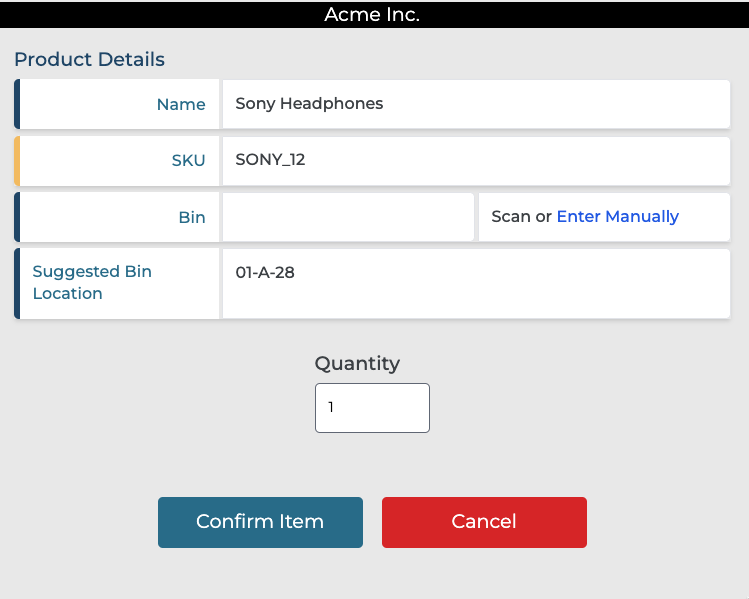
Task: Click the yellow accent bar beside SKU
Action: [17, 161]
